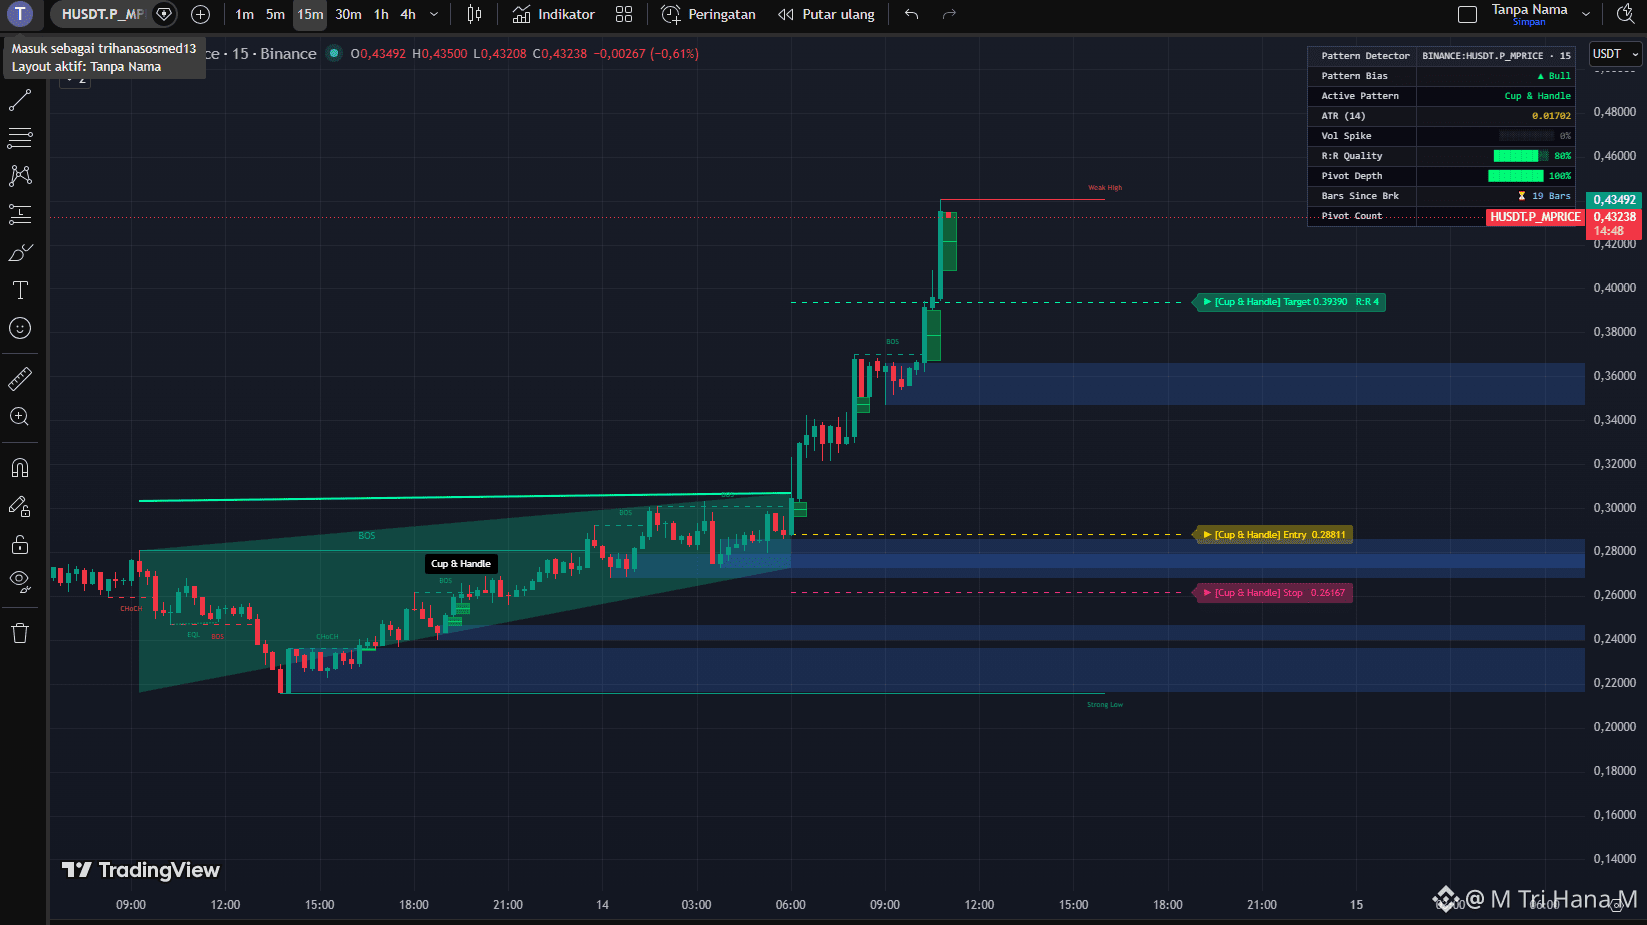Click the green market status dot

tap(334, 53)
